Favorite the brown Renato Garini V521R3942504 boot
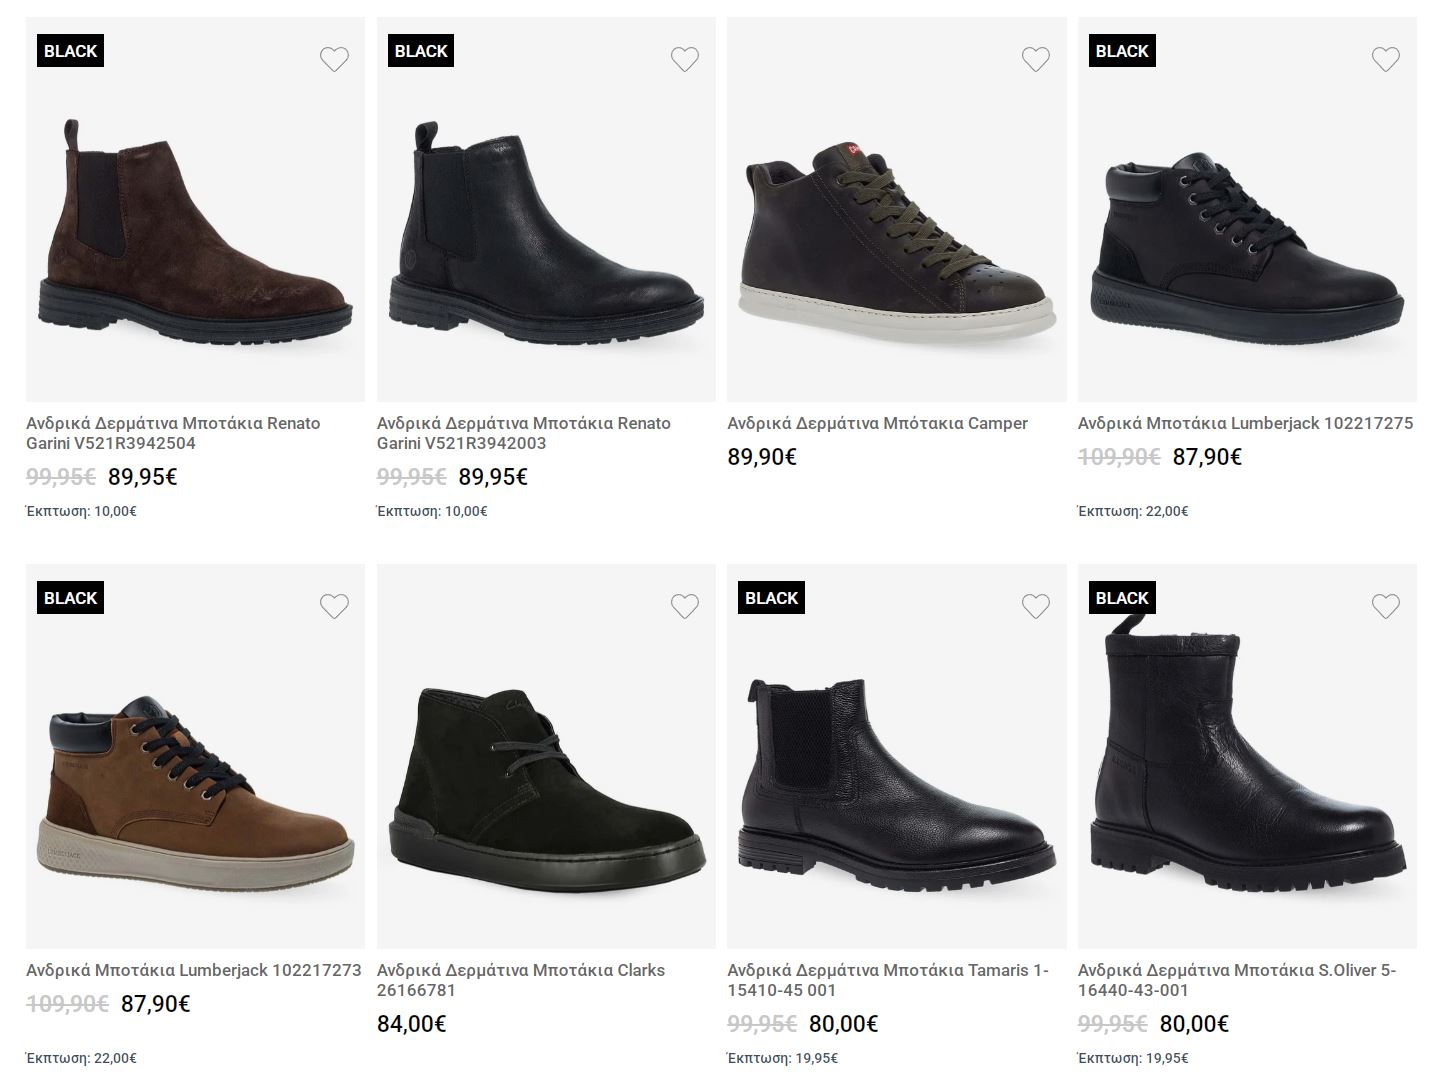 [x=334, y=60]
